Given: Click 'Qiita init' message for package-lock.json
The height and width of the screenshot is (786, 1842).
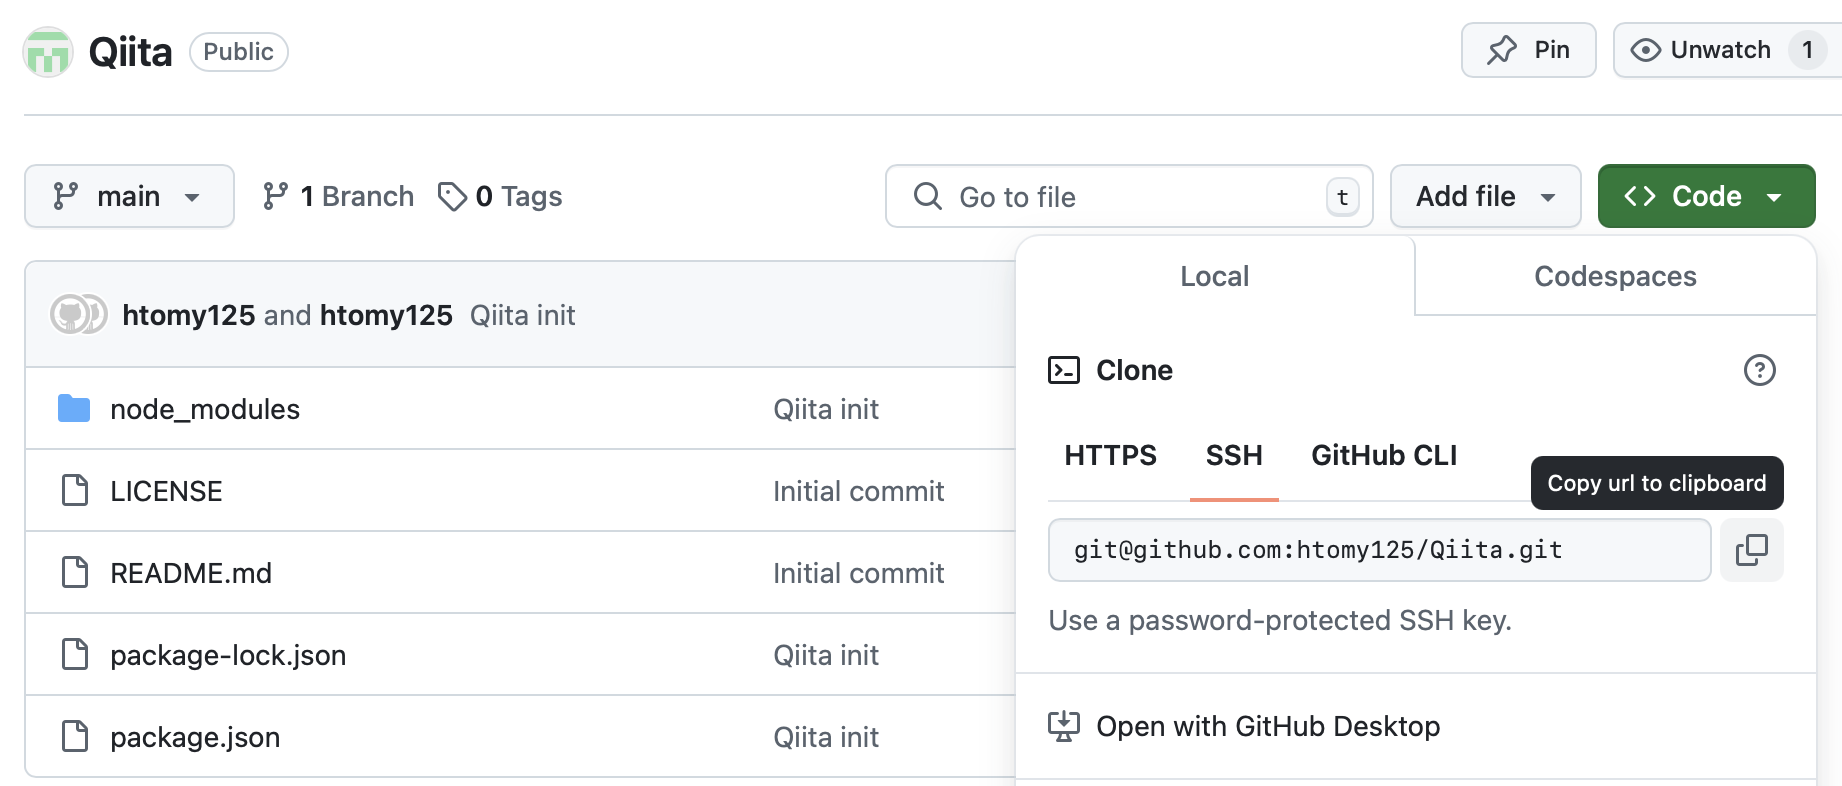Looking at the screenshot, I should 826,655.
